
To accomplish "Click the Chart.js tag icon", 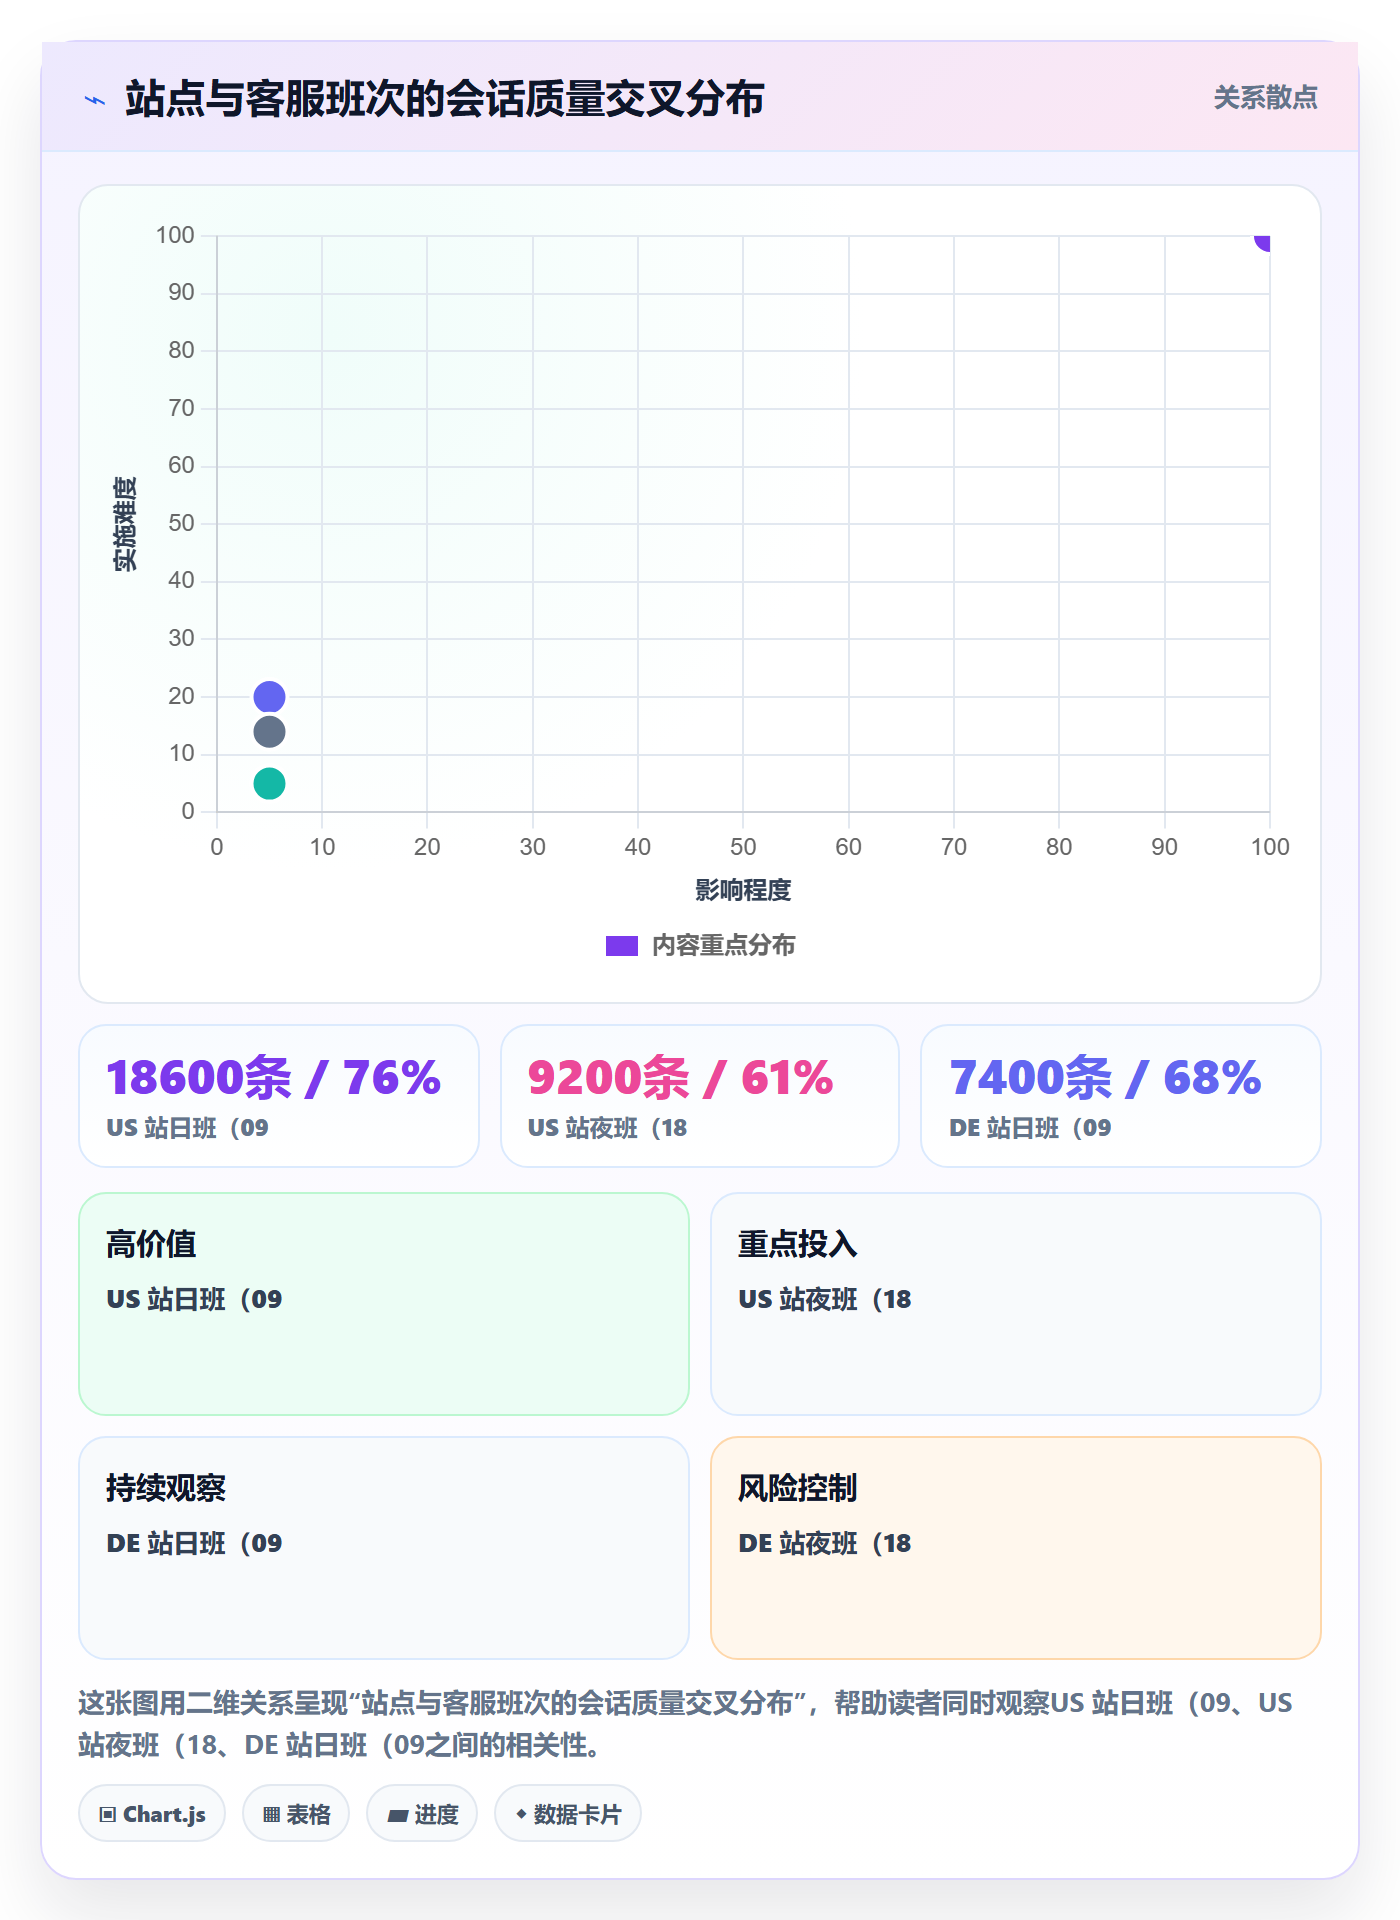I will point(108,1814).
